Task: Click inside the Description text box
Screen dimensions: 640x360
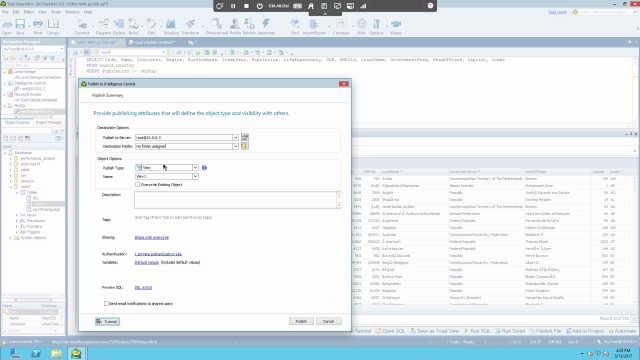Action: click(x=236, y=200)
